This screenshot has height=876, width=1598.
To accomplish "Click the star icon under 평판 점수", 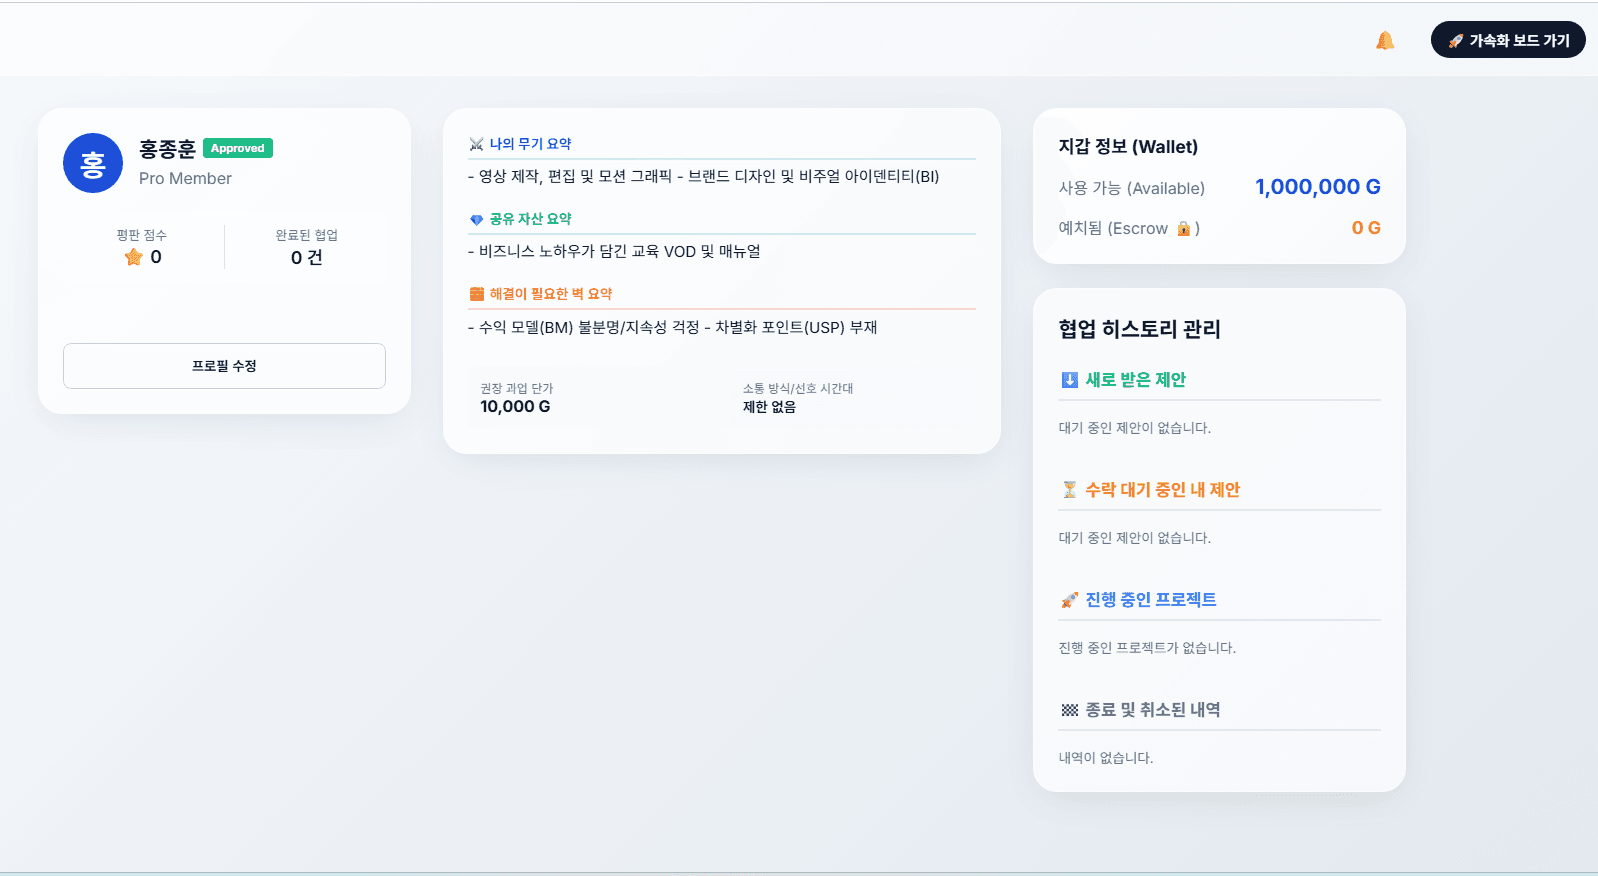I will (133, 257).
